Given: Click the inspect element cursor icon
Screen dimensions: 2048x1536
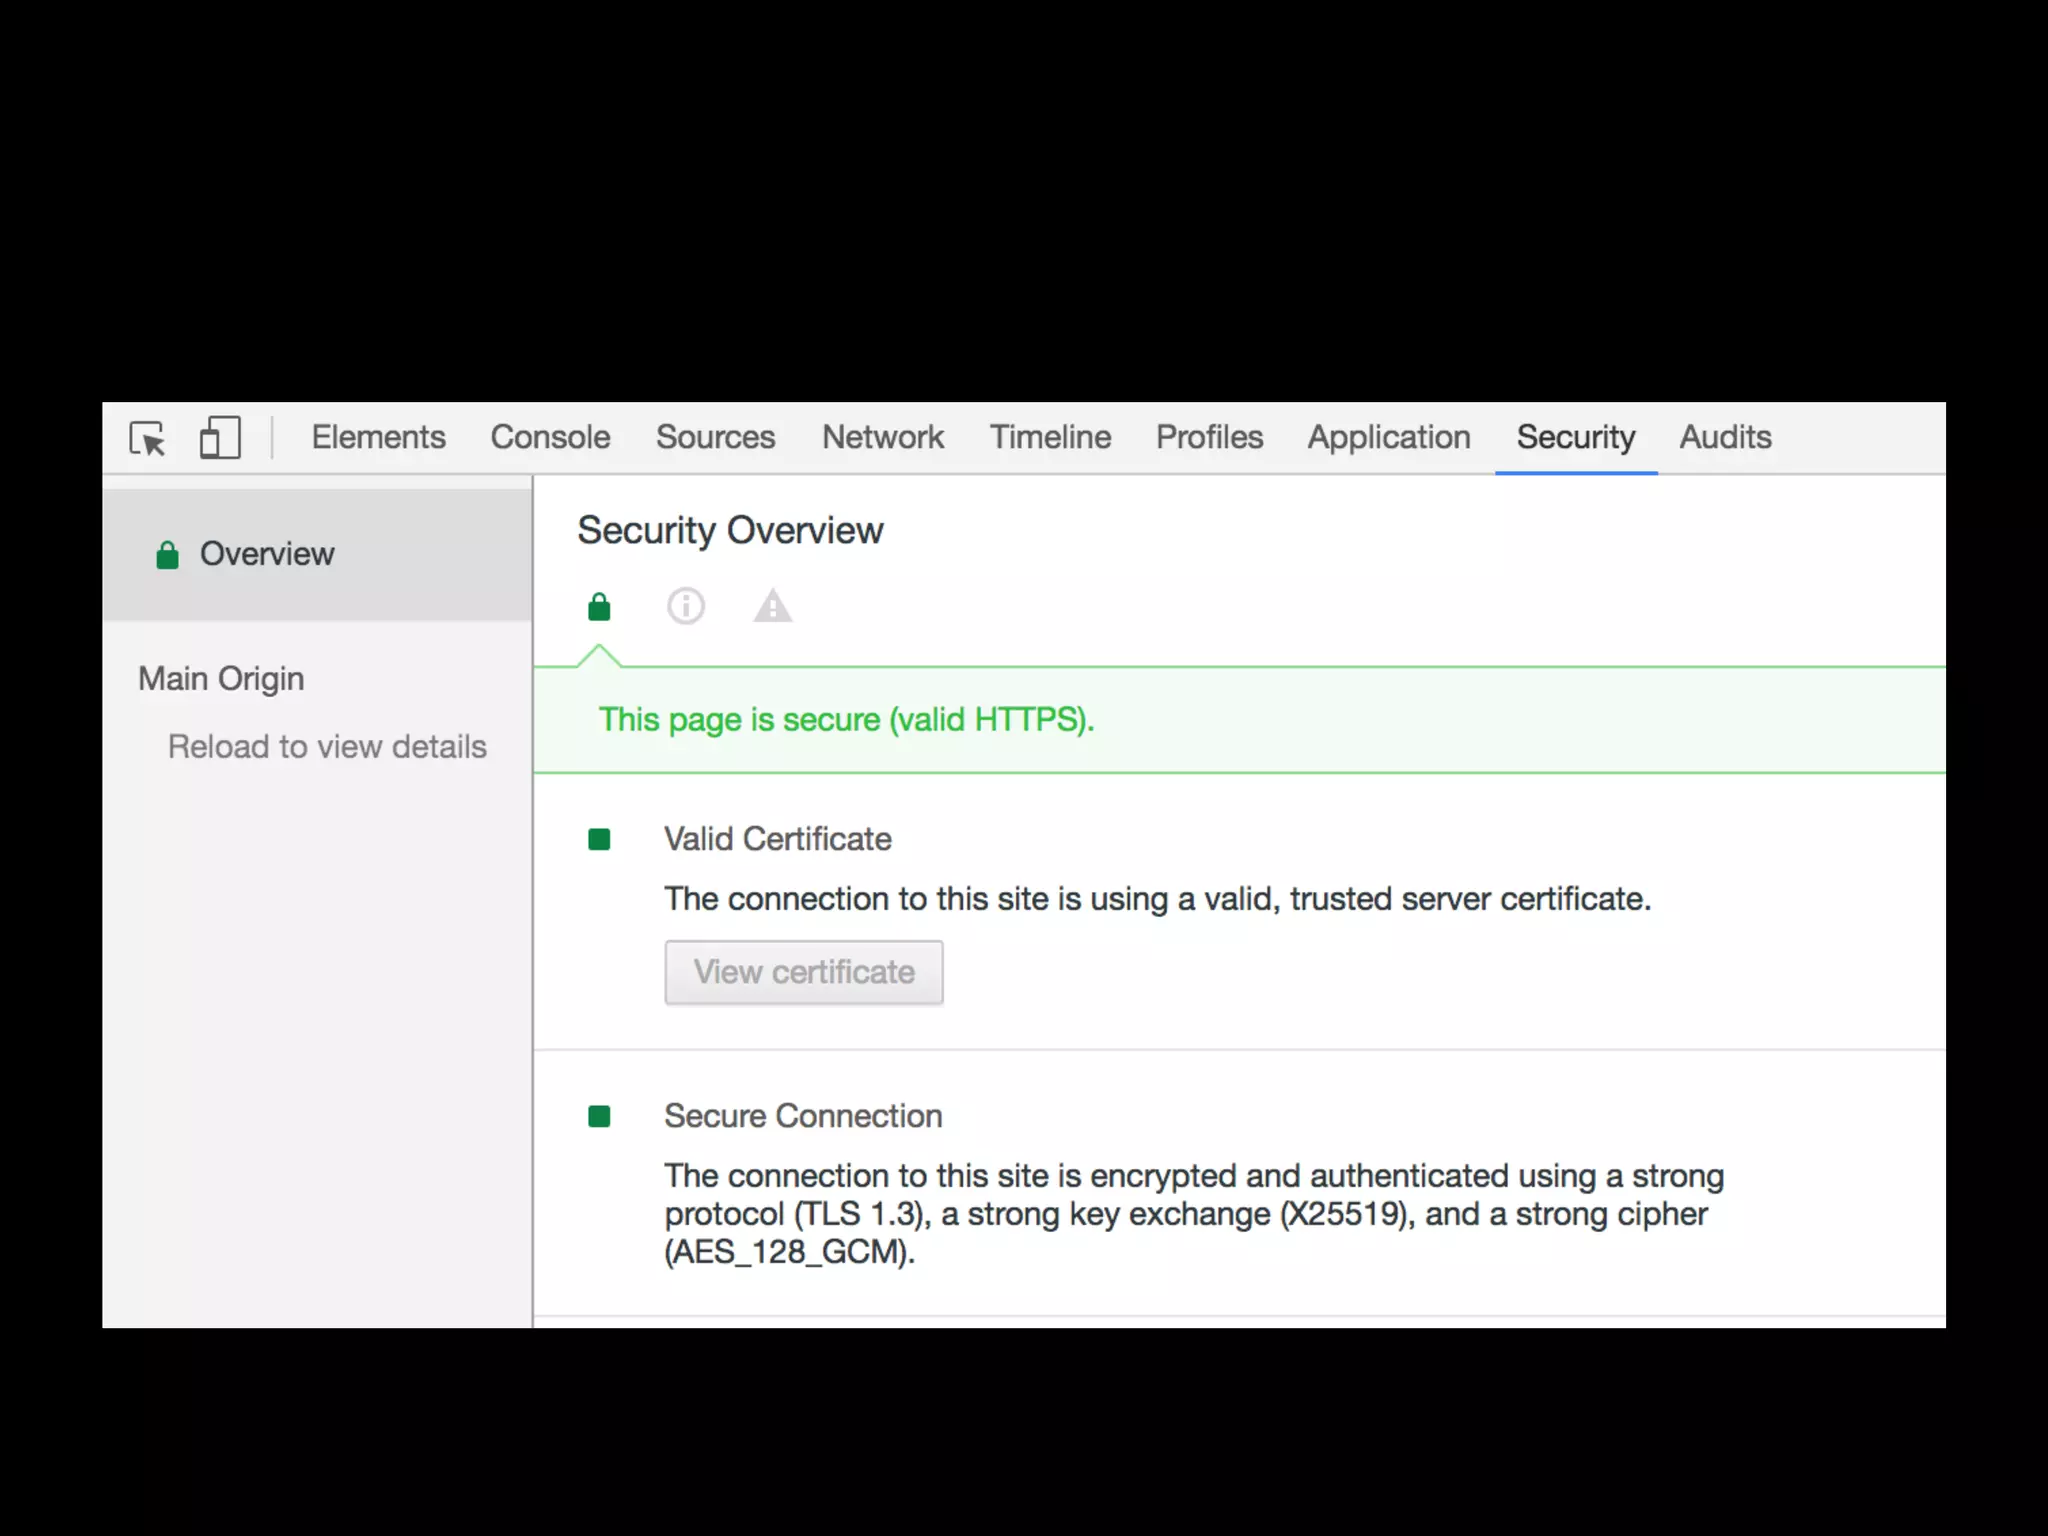Looking at the screenshot, I should (x=148, y=438).
